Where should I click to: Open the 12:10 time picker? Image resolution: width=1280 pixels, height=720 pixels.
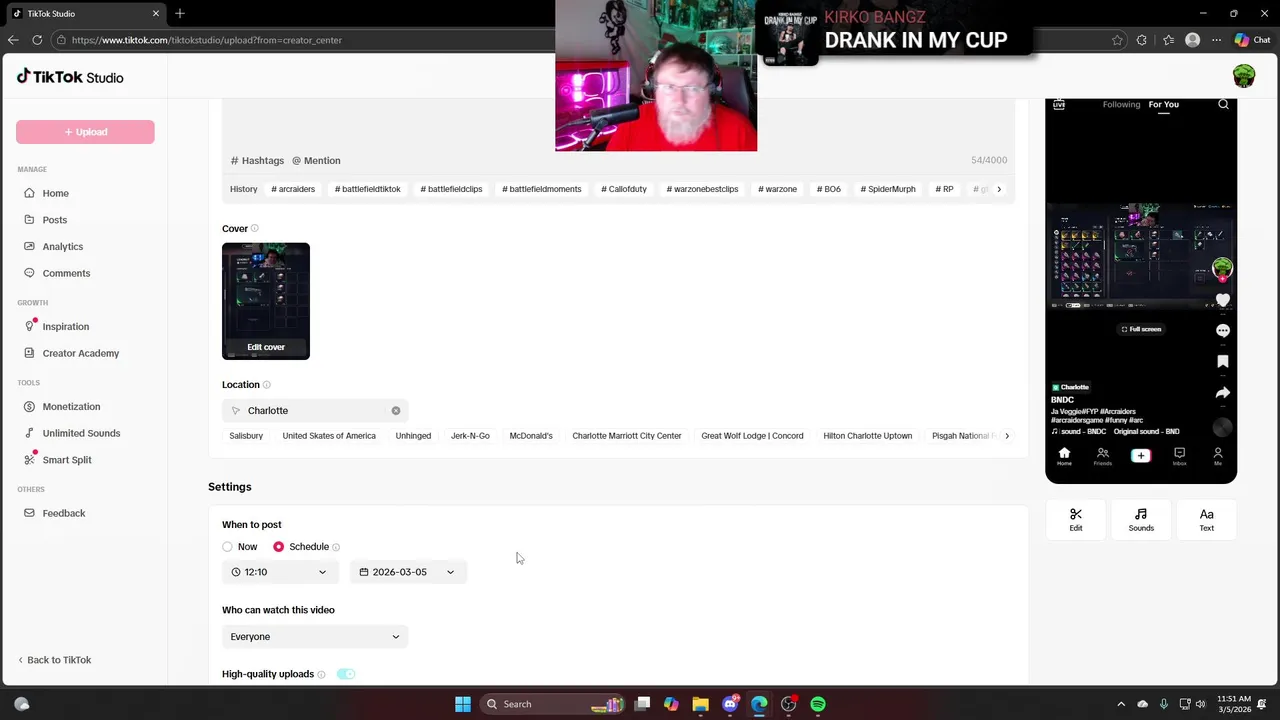[280, 572]
